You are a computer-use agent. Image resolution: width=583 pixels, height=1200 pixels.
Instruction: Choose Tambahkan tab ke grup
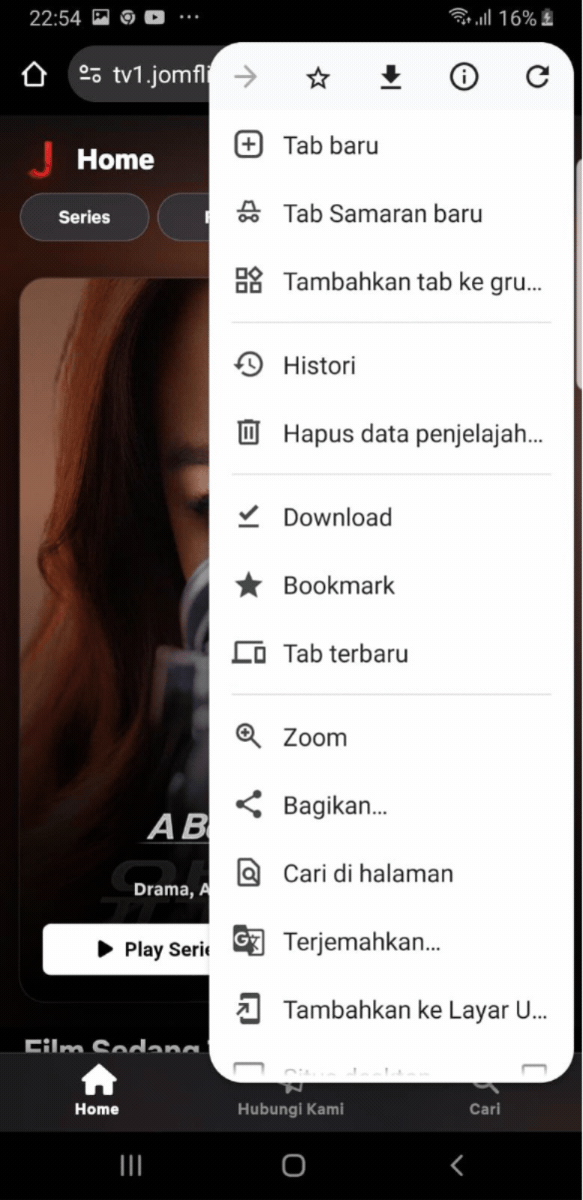[392, 281]
